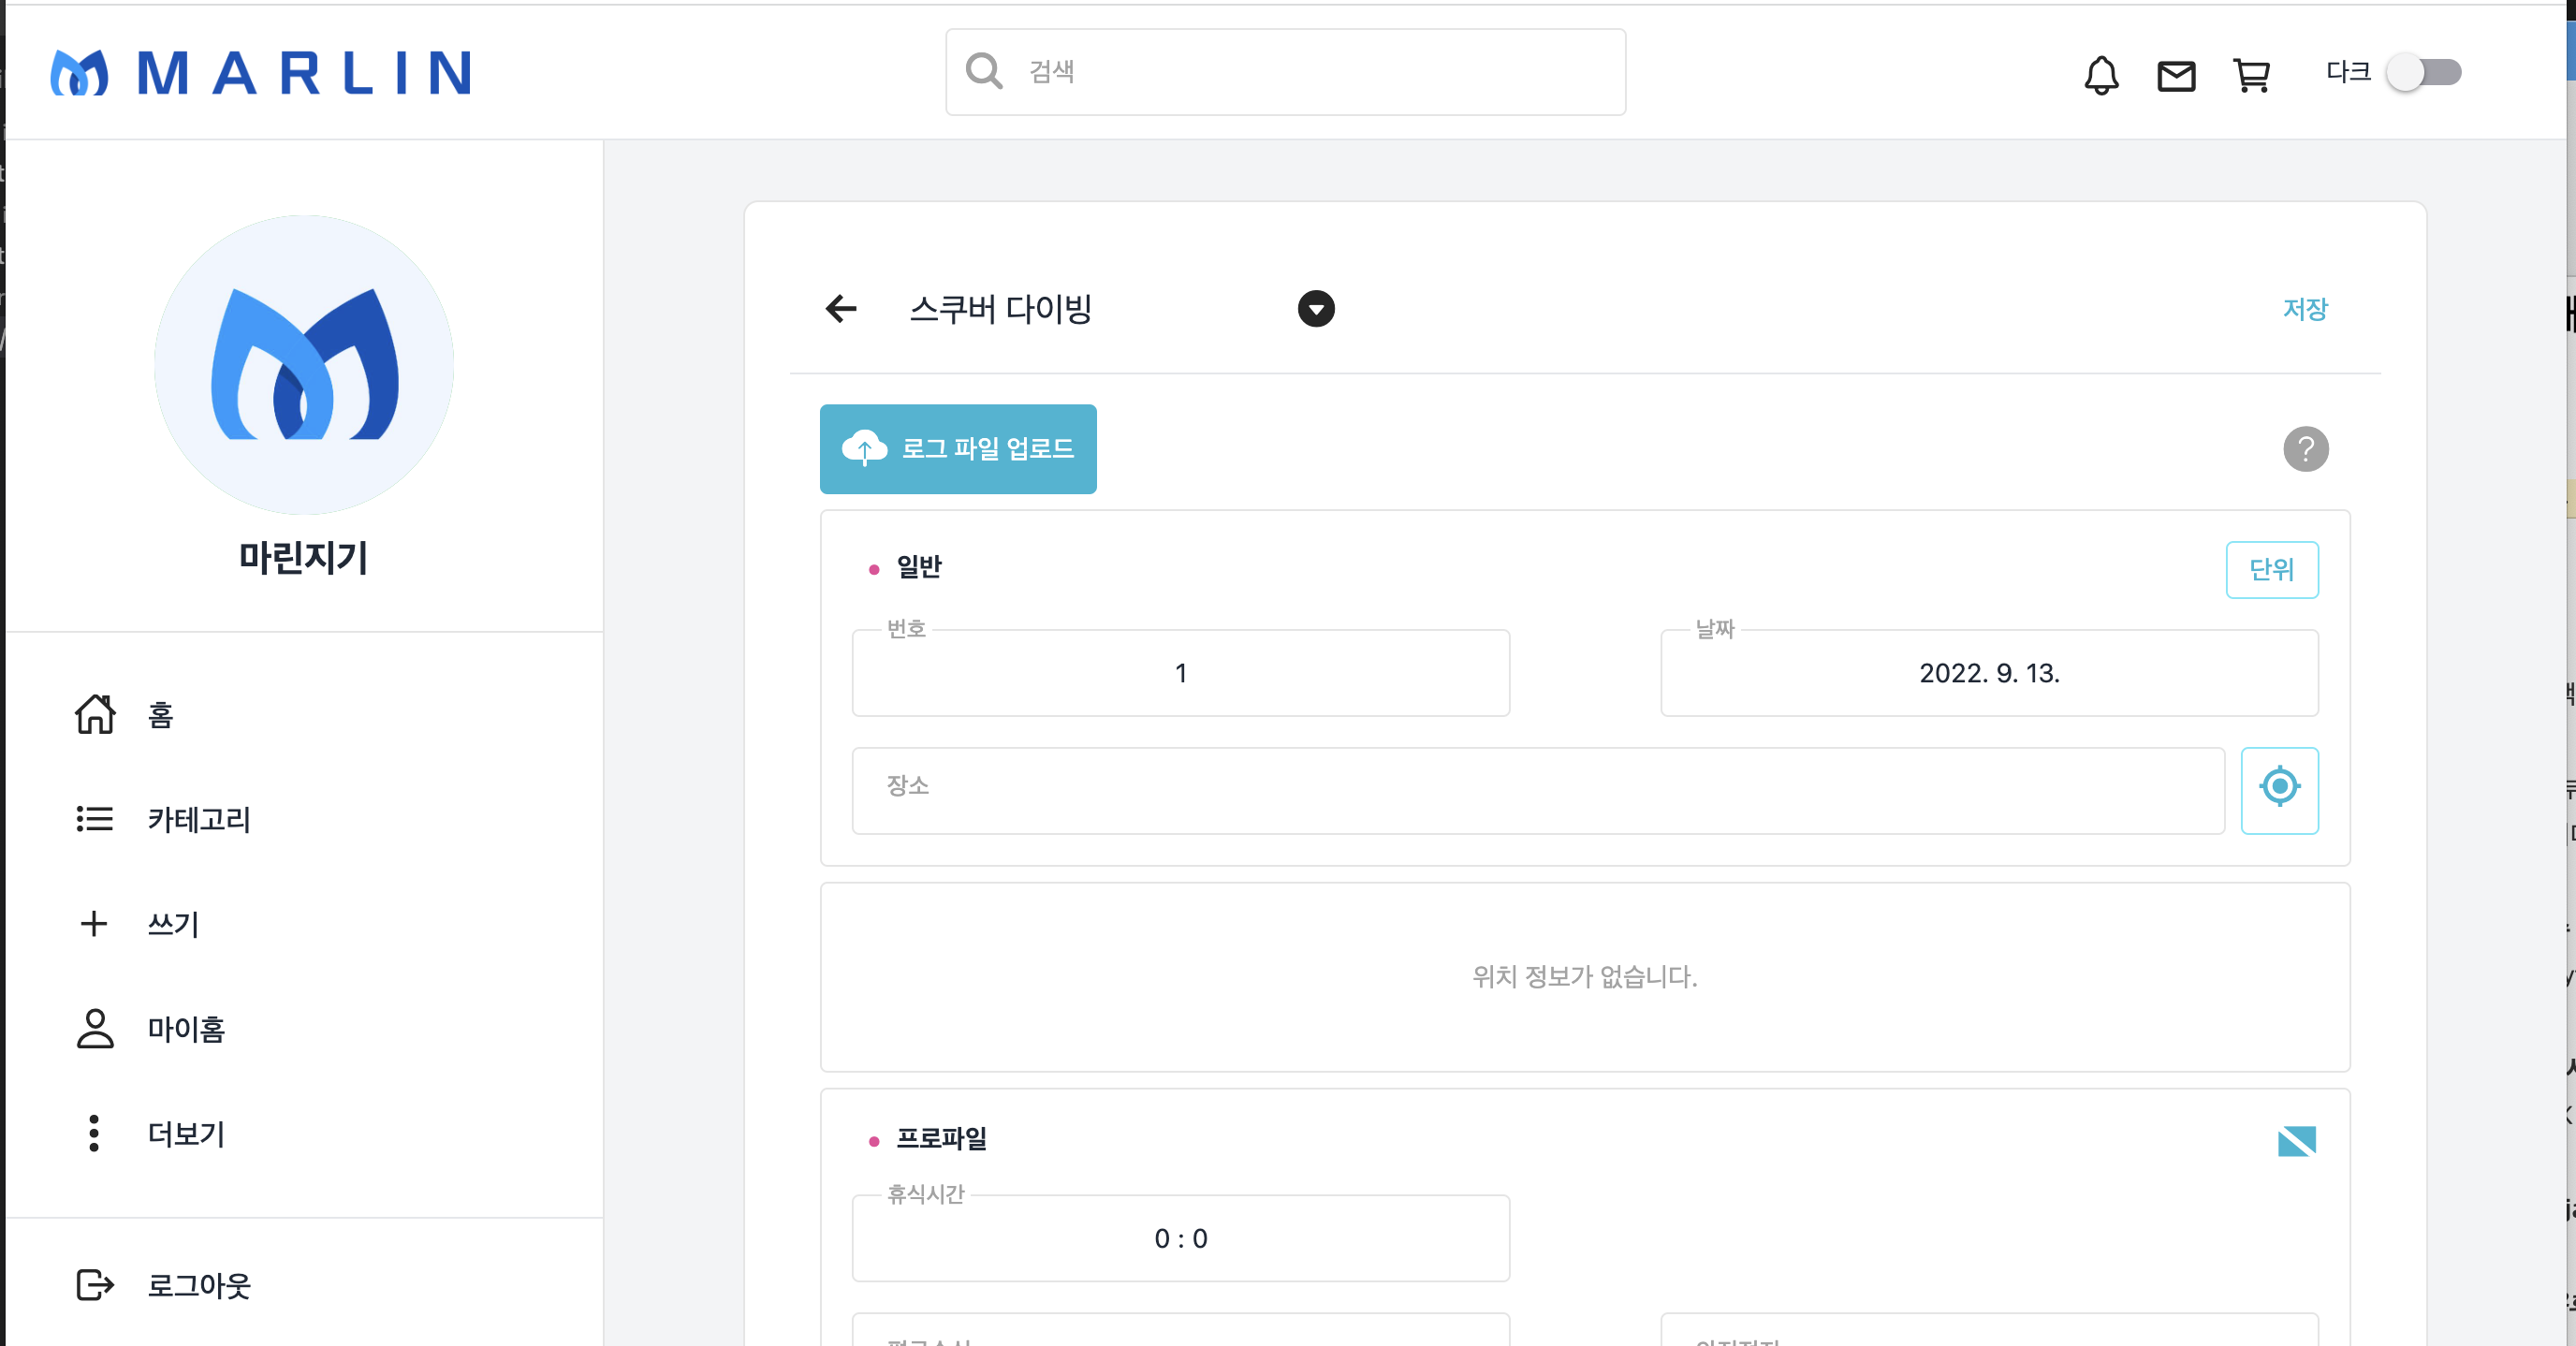
Task: Open the 날짜 date picker field
Action: pos(1988,673)
